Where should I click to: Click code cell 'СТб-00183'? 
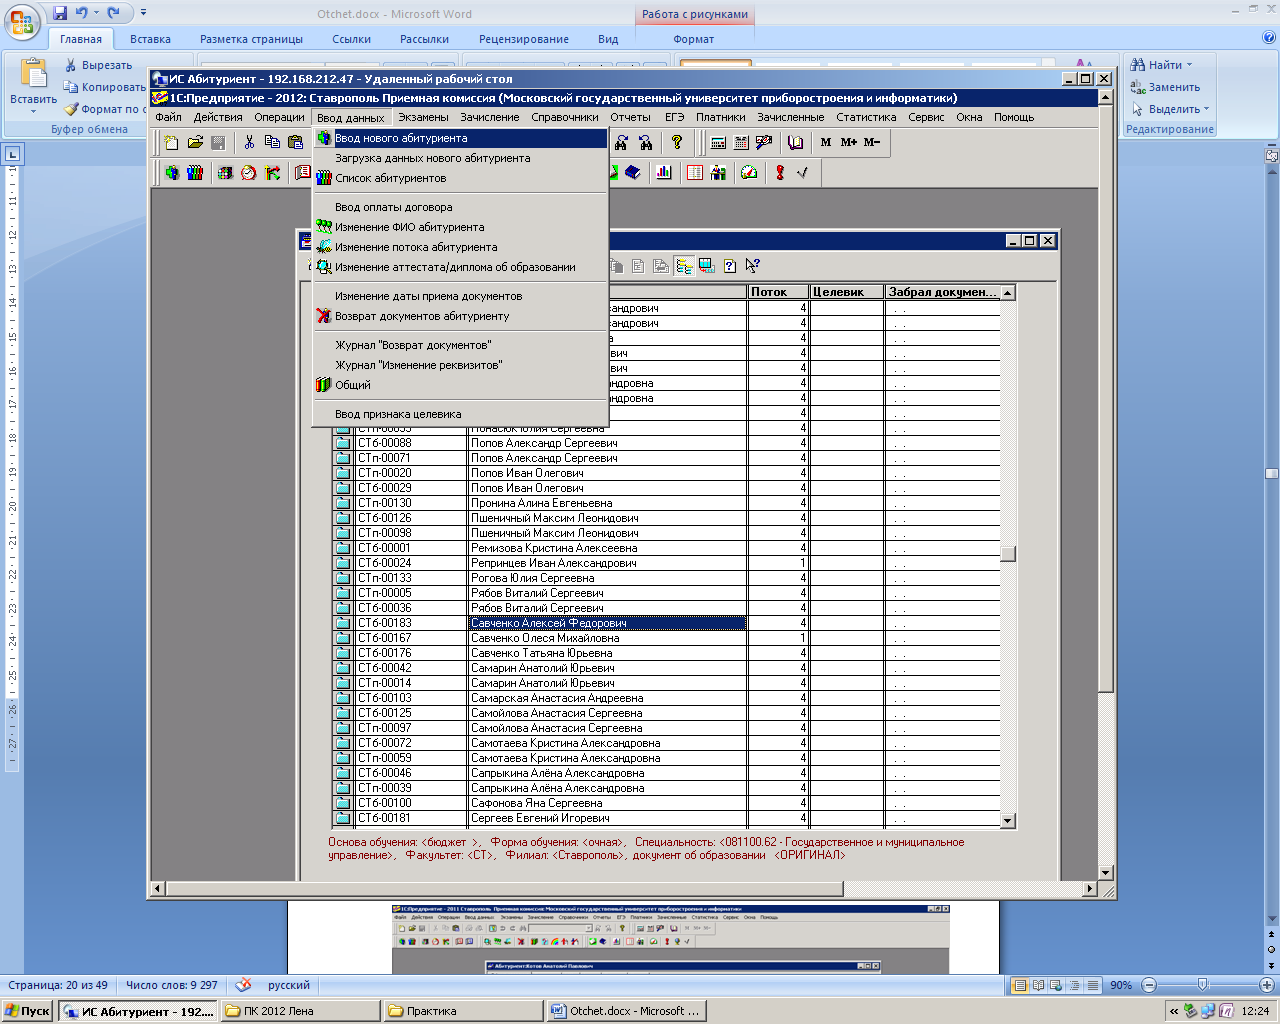coord(411,623)
